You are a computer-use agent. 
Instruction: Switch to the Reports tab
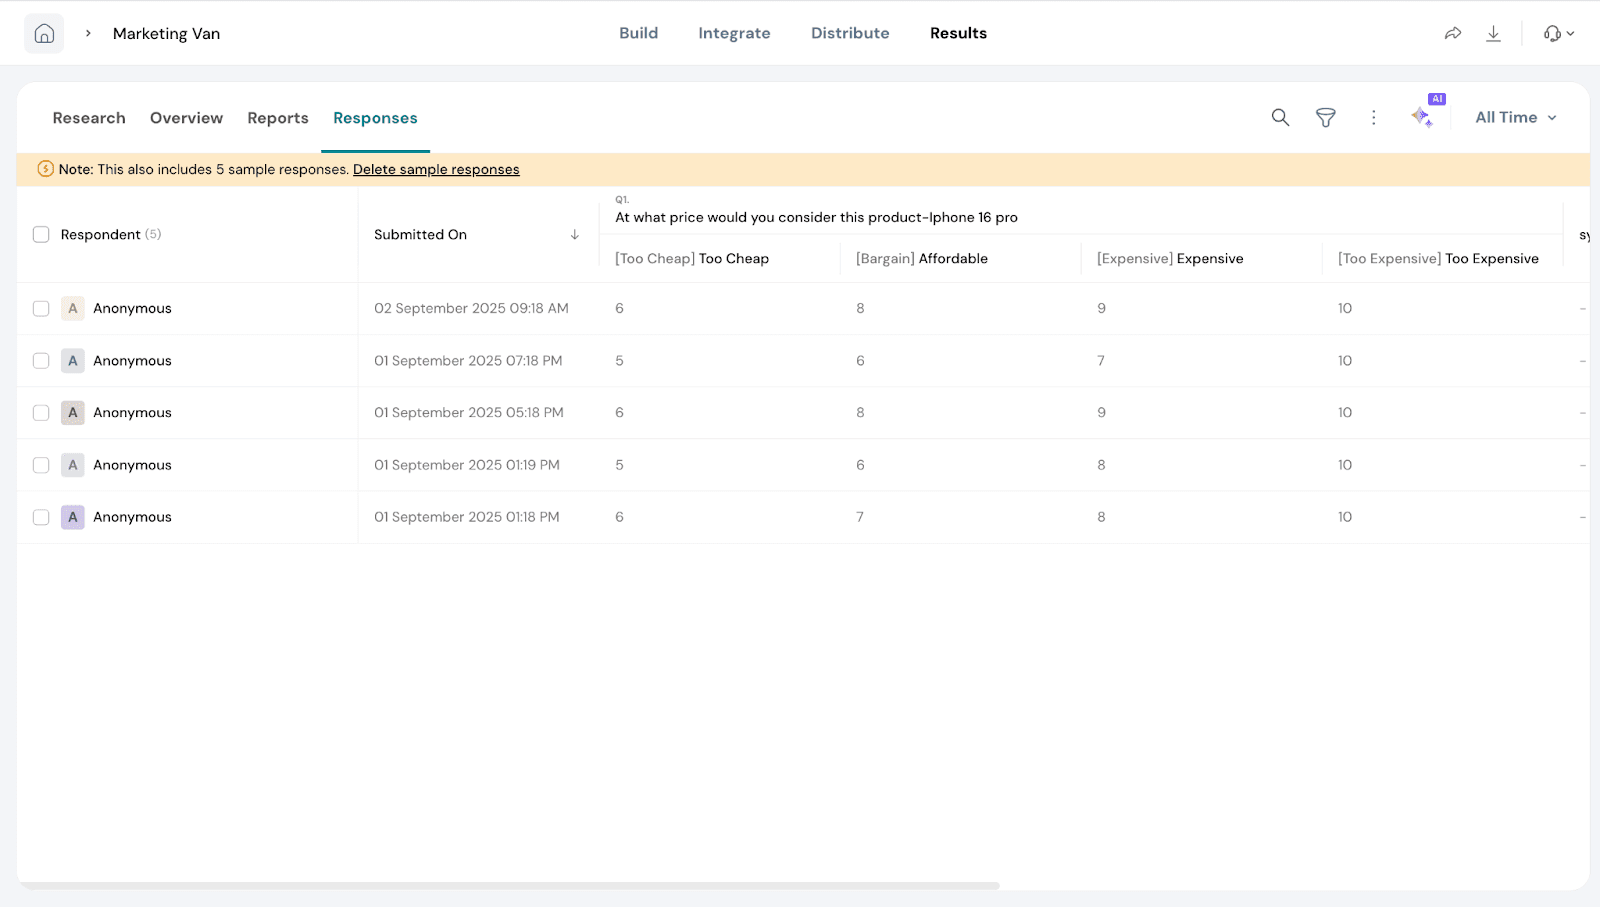coord(278,118)
